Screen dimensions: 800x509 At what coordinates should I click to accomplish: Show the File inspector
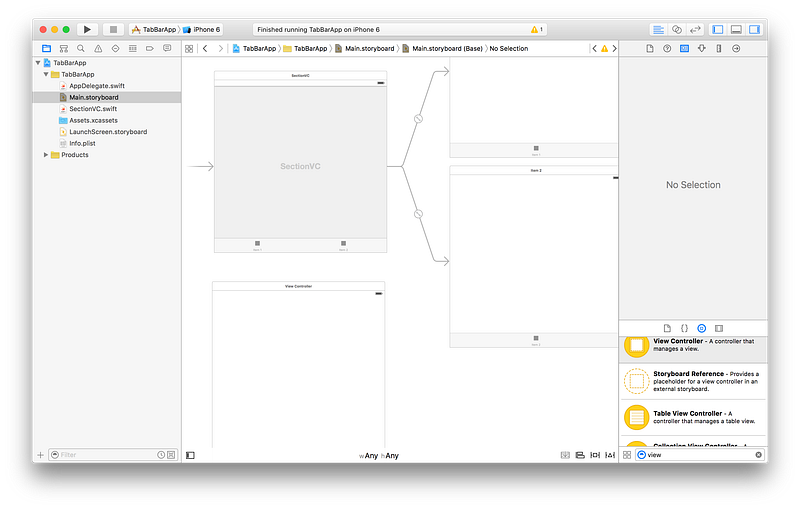(x=649, y=48)
